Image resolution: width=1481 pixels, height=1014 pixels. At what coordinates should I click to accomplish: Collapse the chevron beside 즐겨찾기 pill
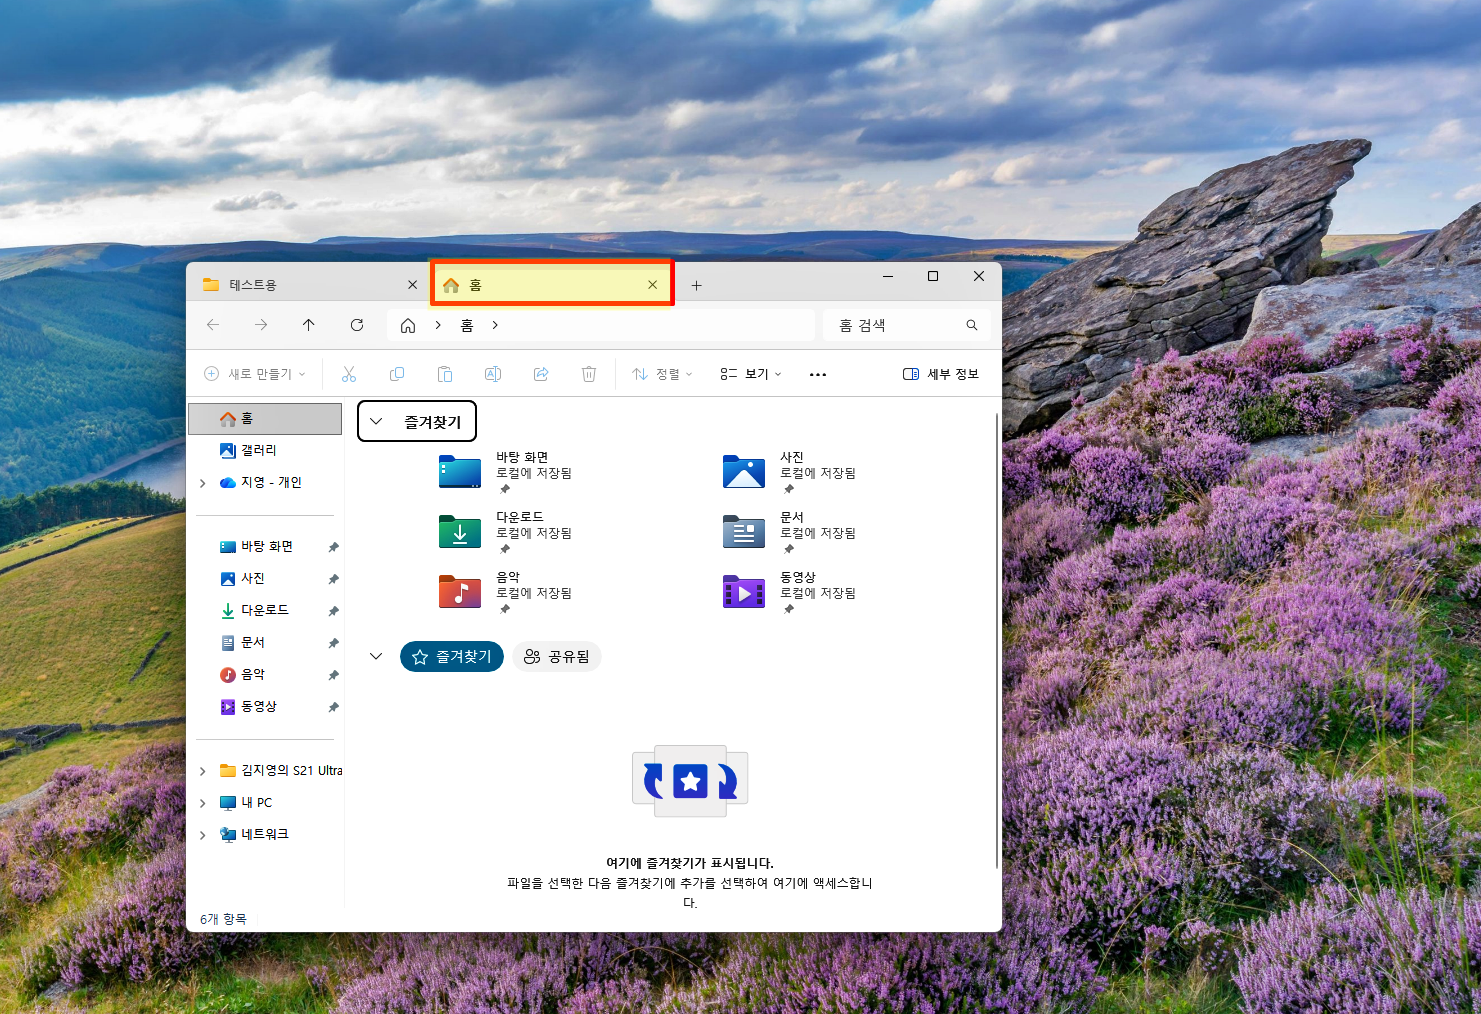376,657
